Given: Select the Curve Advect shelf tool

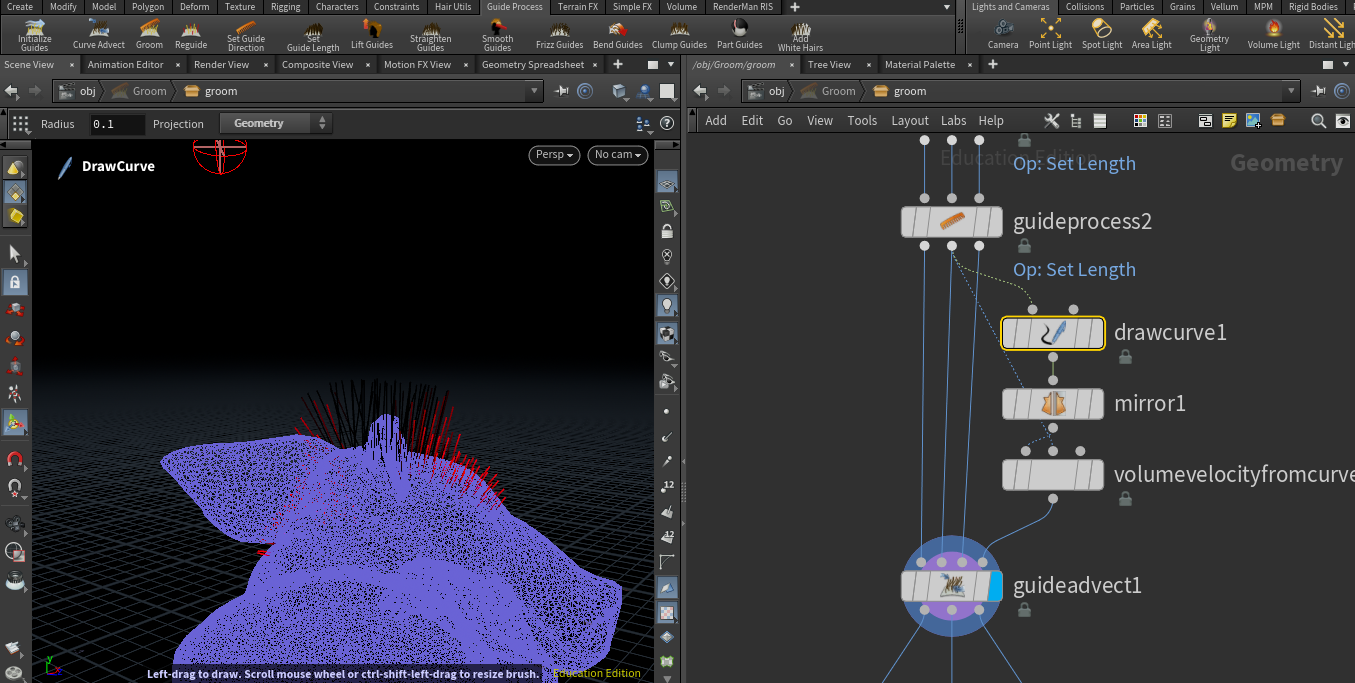Looking at the screenshot, I should click(x=99, y=34).
